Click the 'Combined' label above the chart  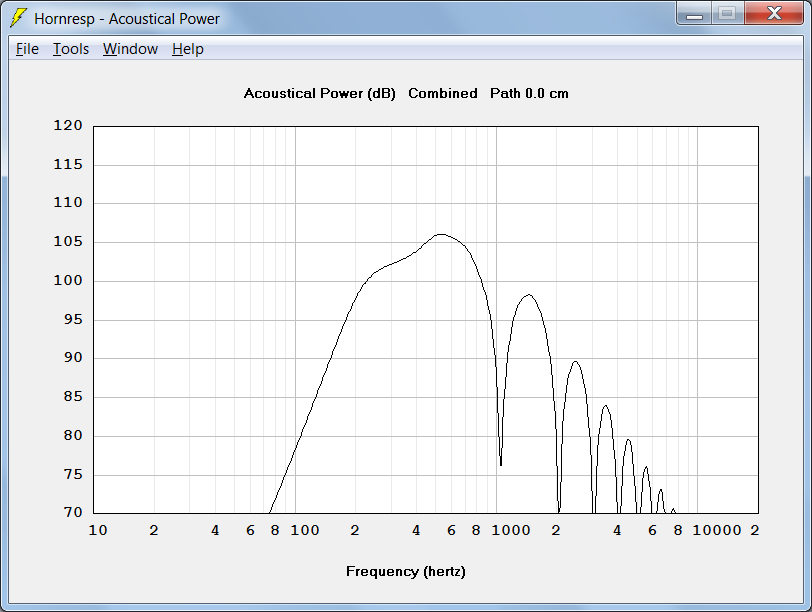[443, 93]
